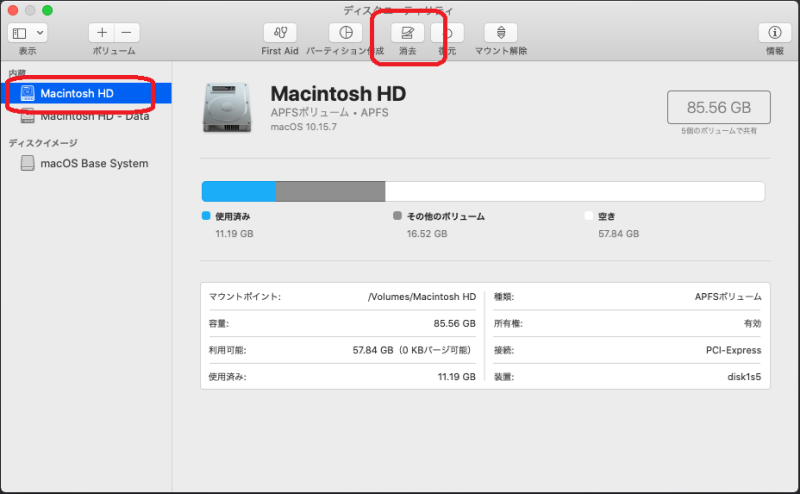Image resolution: width=800 pixels, height=494 pixels.
Task: Remove a volume with the minus button
Action: [127, 33]
